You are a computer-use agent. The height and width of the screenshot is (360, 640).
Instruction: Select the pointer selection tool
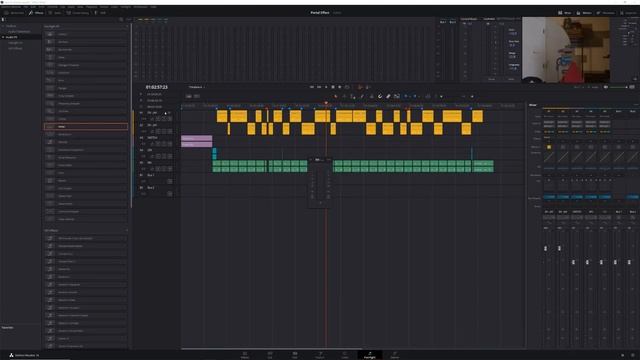tap(336, 96)
